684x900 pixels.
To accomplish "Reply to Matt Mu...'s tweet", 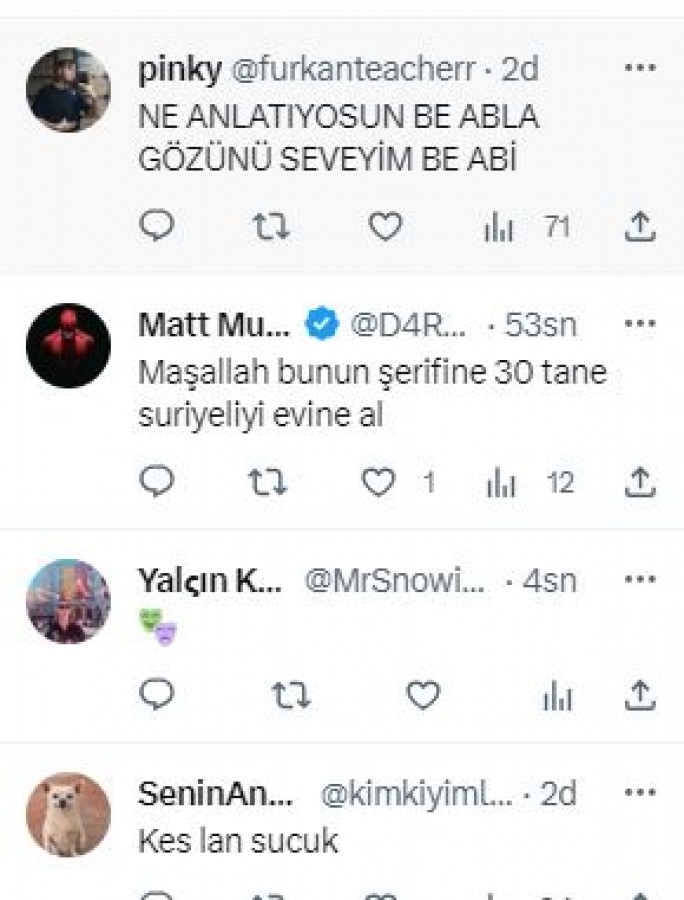I will pos(156,483).
